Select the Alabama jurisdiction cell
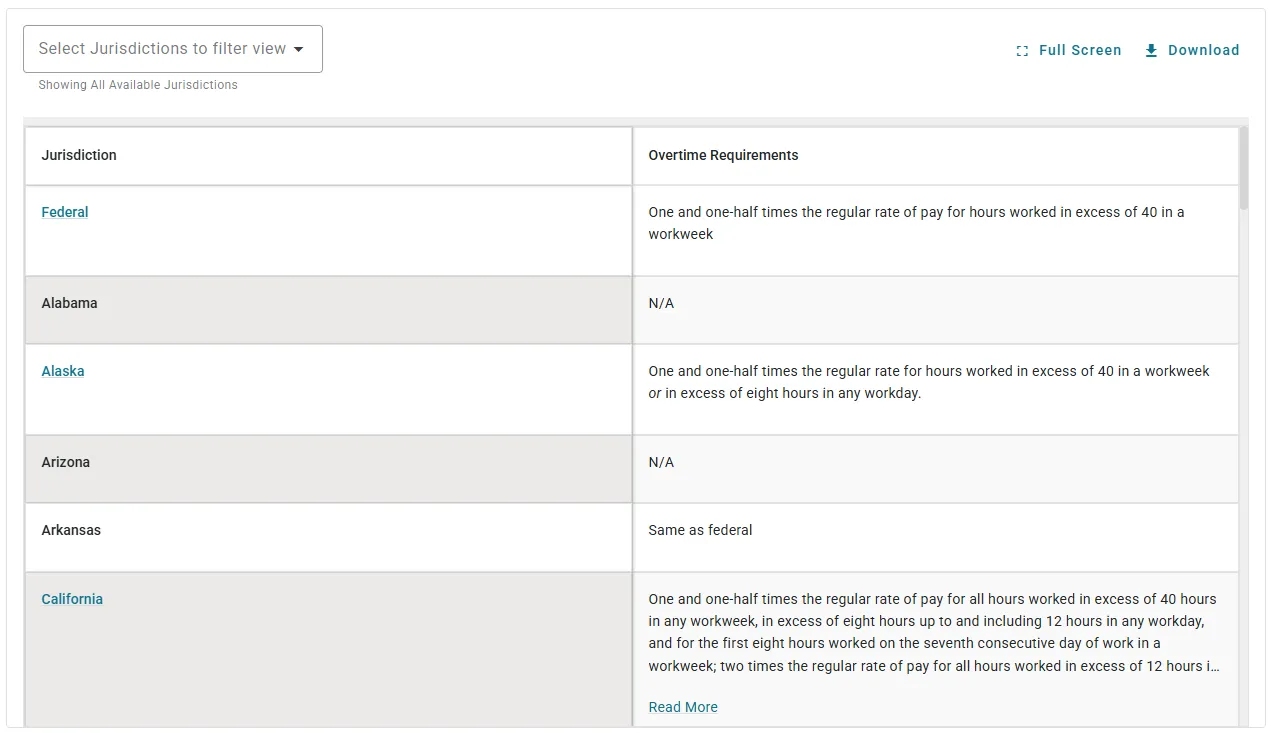Image resolution: width=1271 pixels, height=733 pixels. [x=70, y=303]
